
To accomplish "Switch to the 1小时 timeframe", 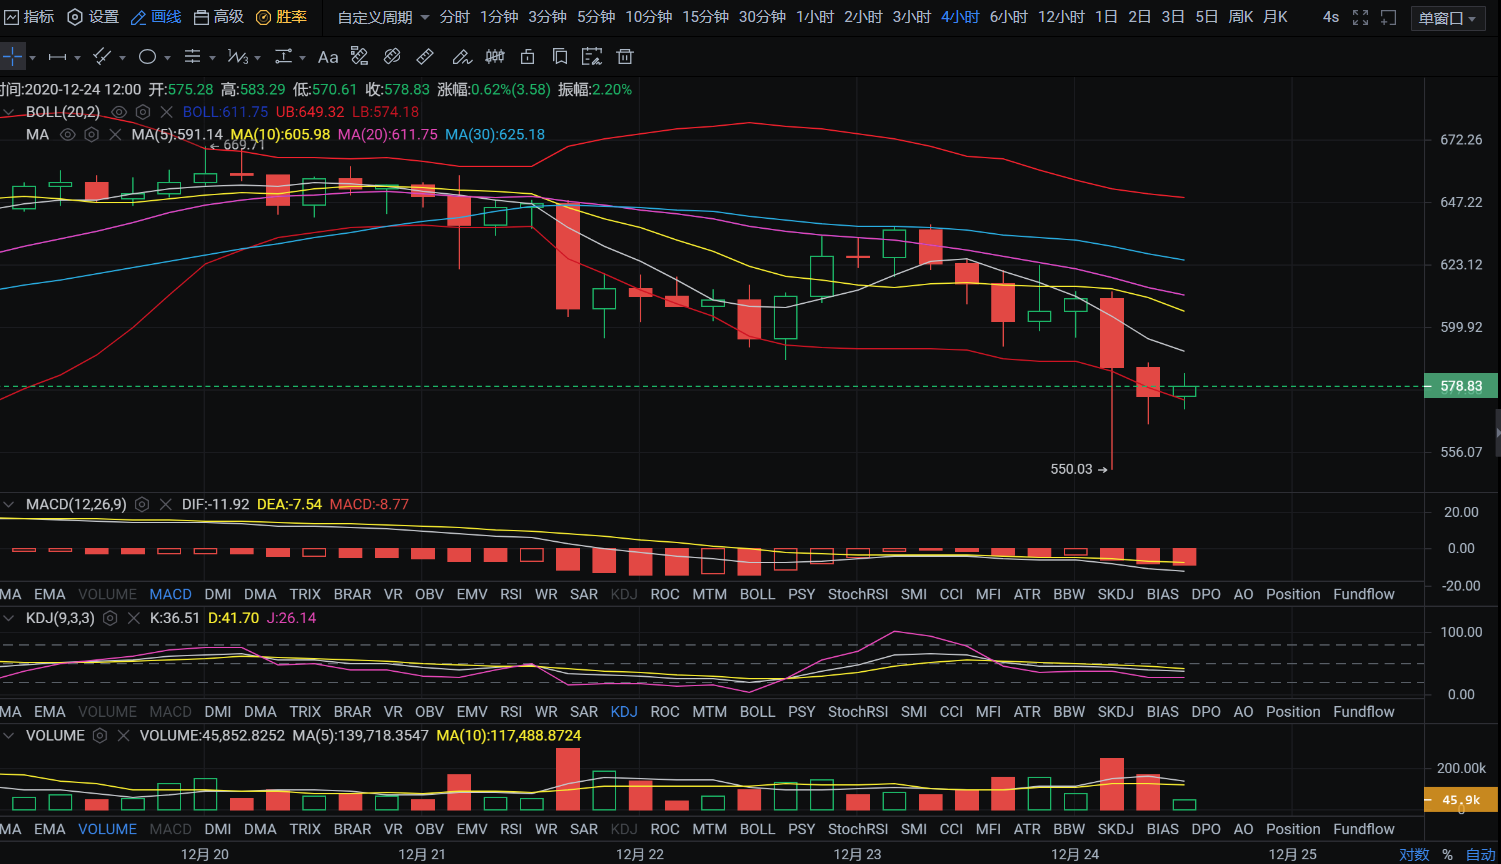I will pyautogui.click(x=815, y=17).
